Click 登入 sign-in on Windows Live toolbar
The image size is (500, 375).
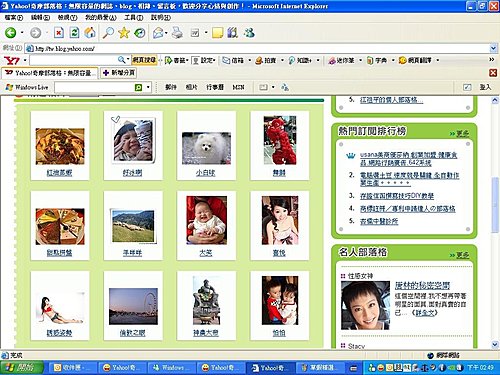coord(485,87)
